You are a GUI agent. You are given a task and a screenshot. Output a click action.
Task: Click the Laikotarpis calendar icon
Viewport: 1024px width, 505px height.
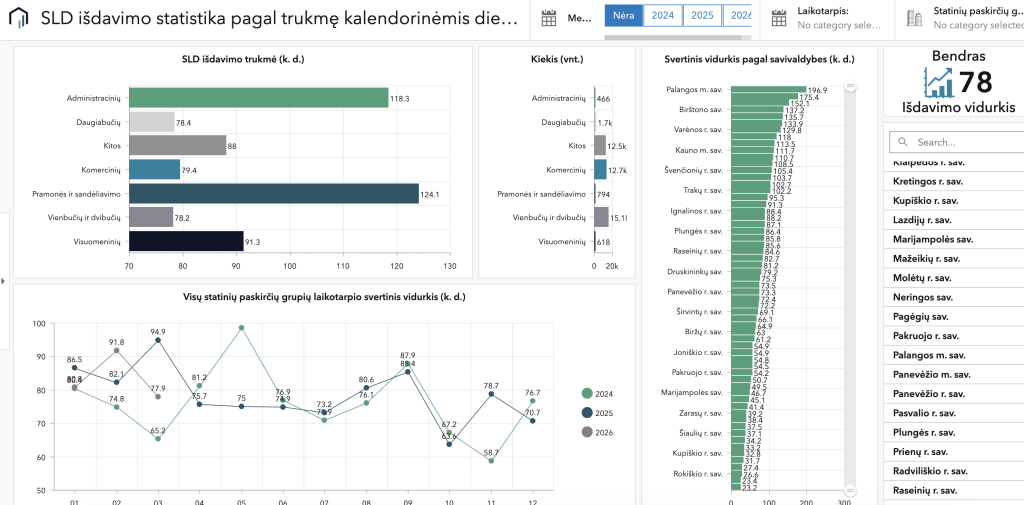click(x=778, y=18)
